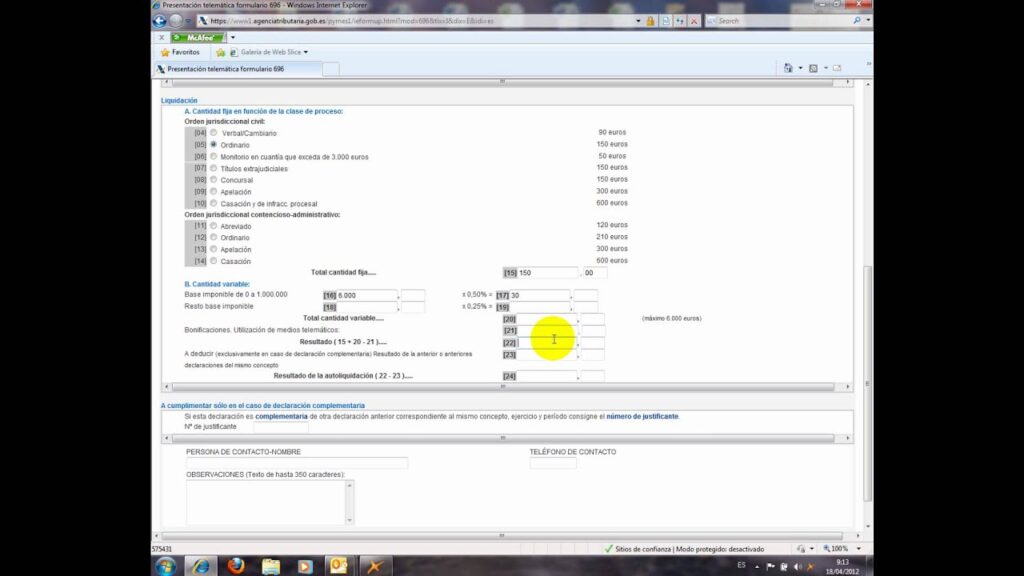Open the file explorer folder in taskbar
Viewport: 1024px width, 576px height.
(x=270, y=566)
